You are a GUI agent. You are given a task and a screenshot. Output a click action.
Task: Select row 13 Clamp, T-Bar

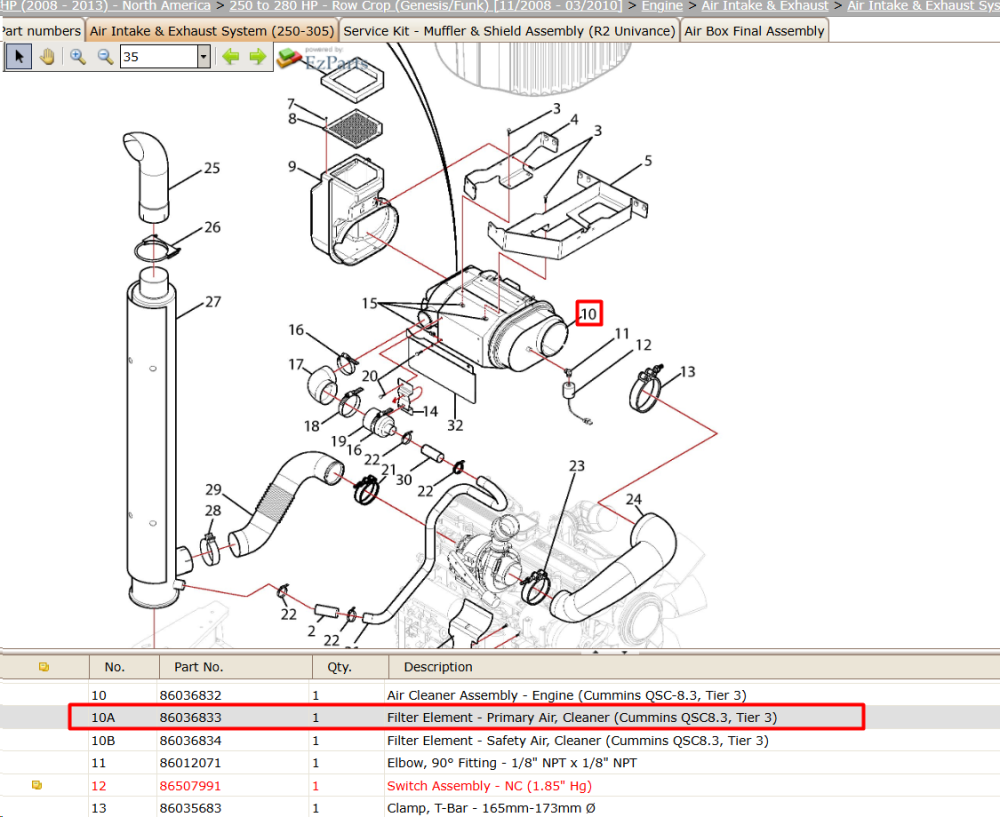point(500,808)
